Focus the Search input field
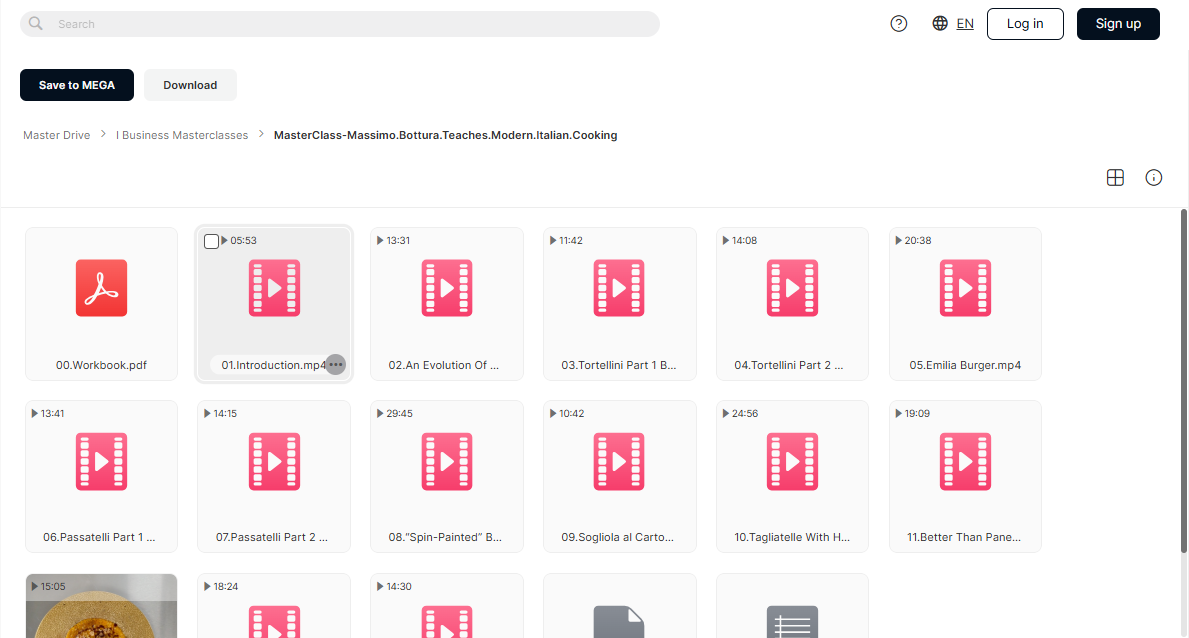The image size is (1189, 638). pos(340,24)
